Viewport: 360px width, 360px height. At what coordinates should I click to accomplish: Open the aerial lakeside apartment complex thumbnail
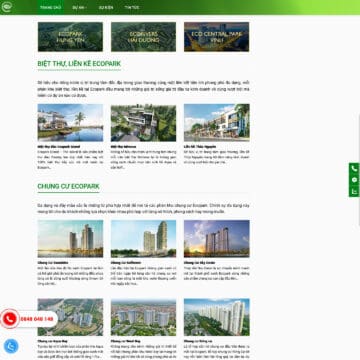pyautogui.click(x=70, y=317)
